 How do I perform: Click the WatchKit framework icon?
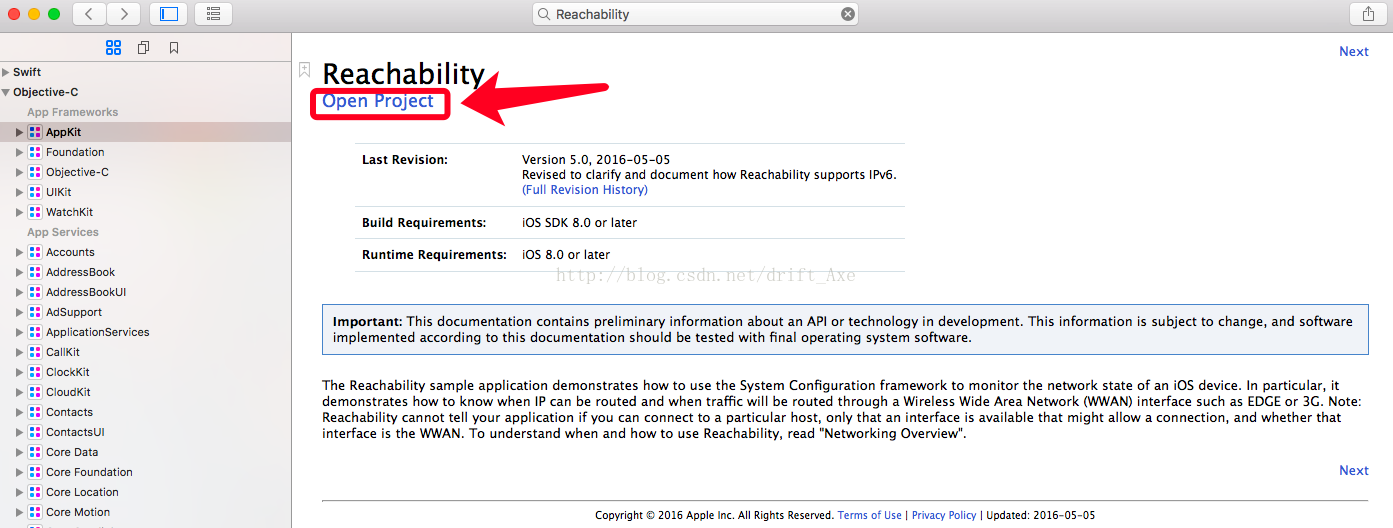click(x=35, y=212)
